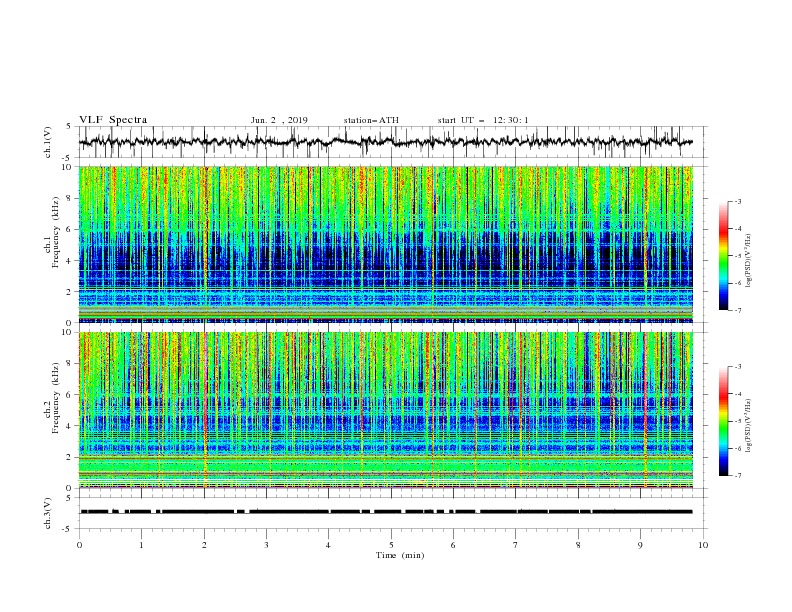
Task: Click the 'station=ATH' label
Action: pos(371,120)
